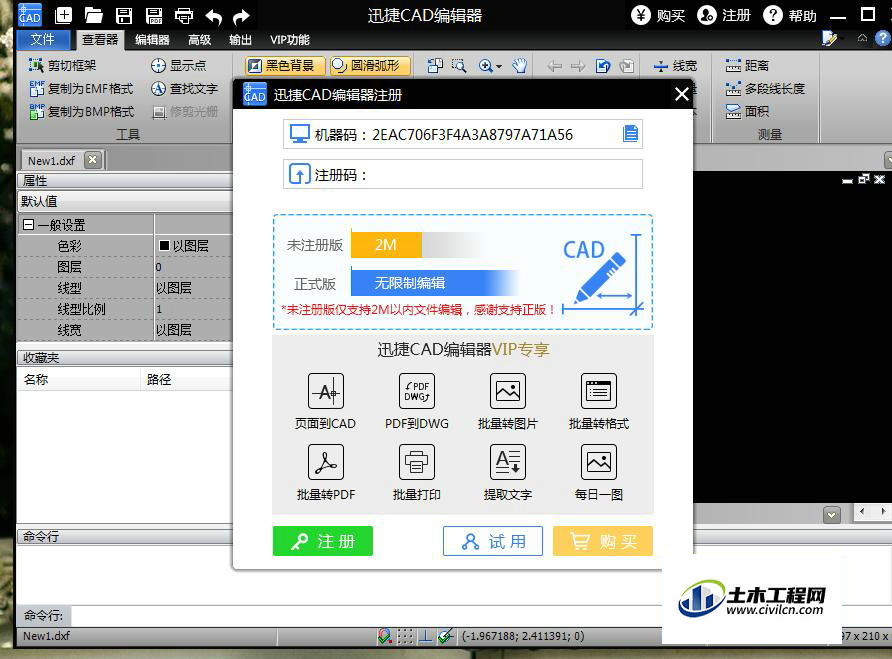The image size is (892, 659).
Task: Open 购买 purchase from the title bar
Action: coord(658,15)
